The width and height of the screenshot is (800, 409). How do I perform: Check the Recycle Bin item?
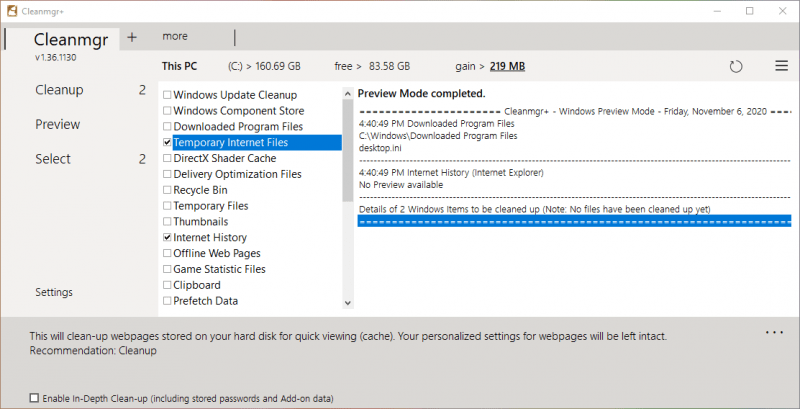[x=167, y=190]
